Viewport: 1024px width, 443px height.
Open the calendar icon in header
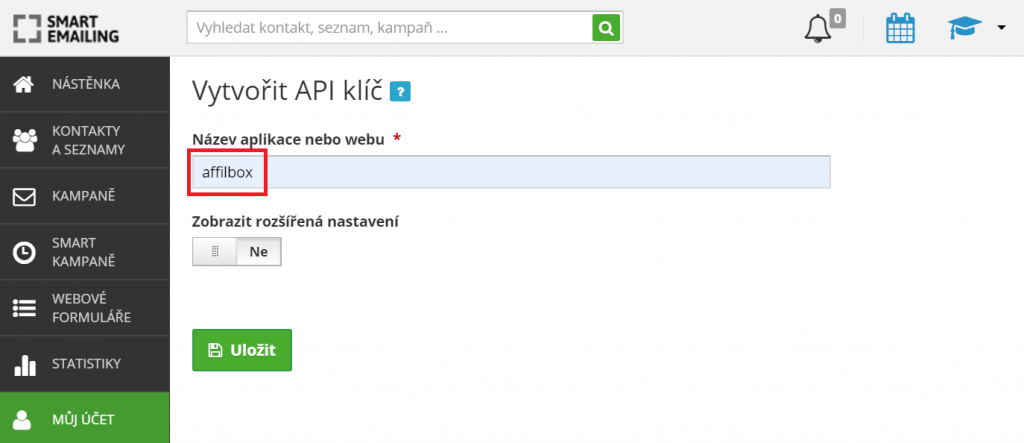(x=901, y=28)
